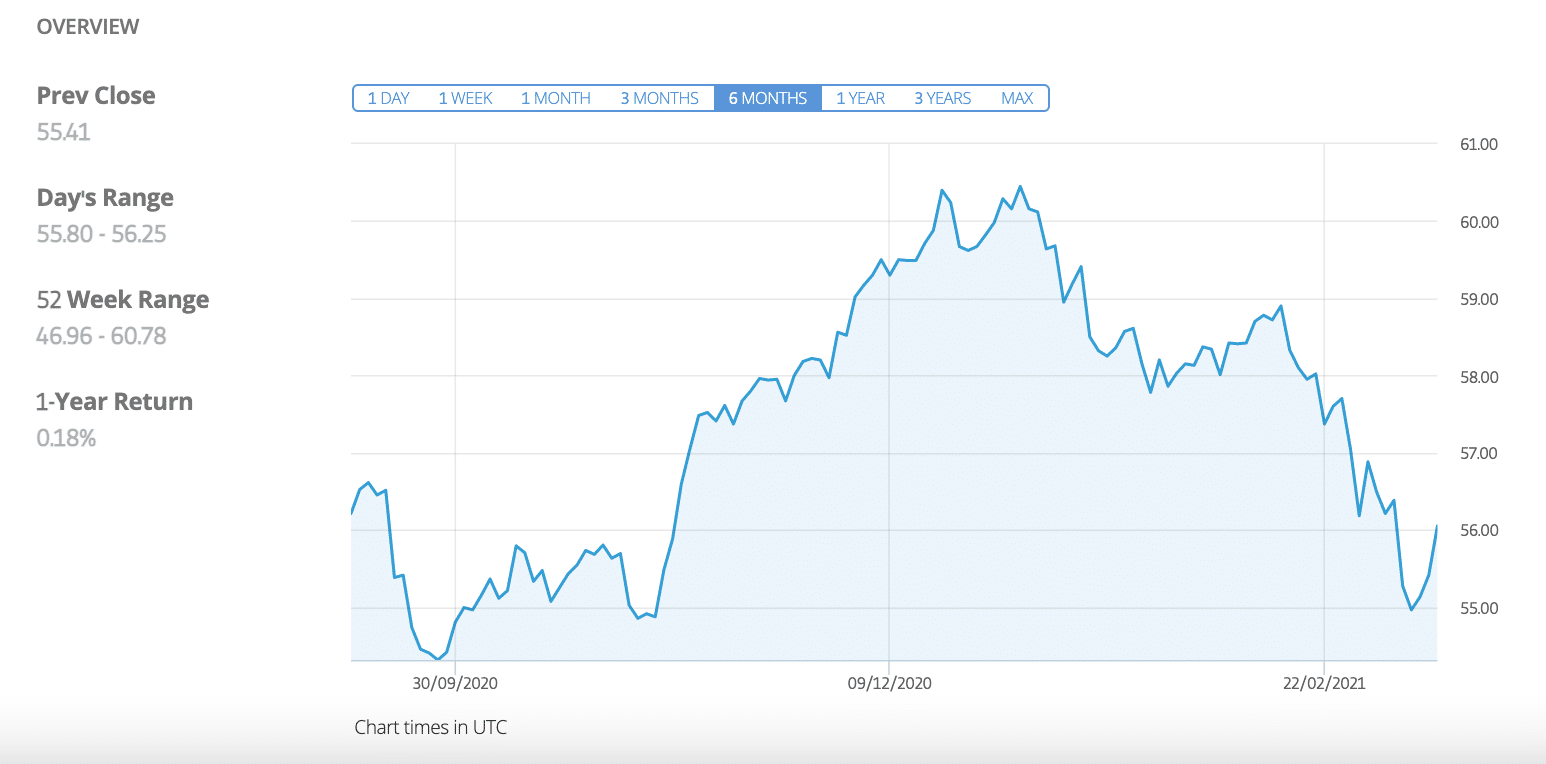Click the 59.00 price axis label
Screen dimensions: 1546x764
click(1479, 300)
